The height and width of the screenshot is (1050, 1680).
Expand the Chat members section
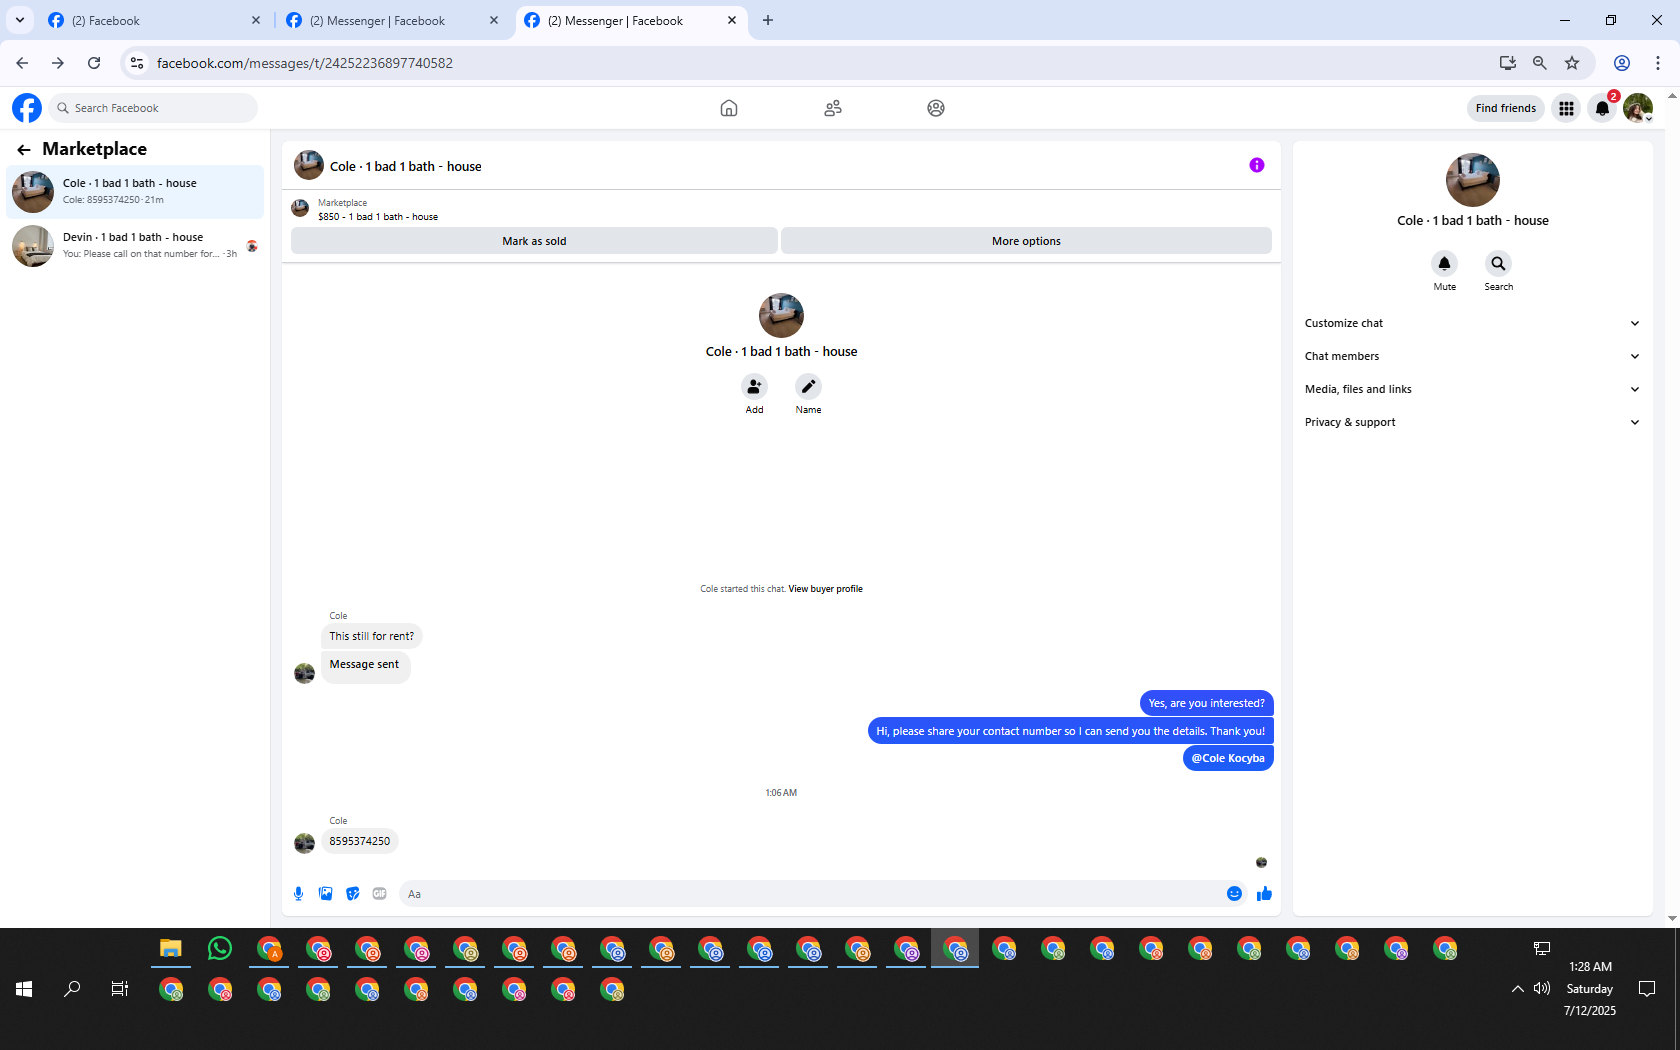[1472, 356]
